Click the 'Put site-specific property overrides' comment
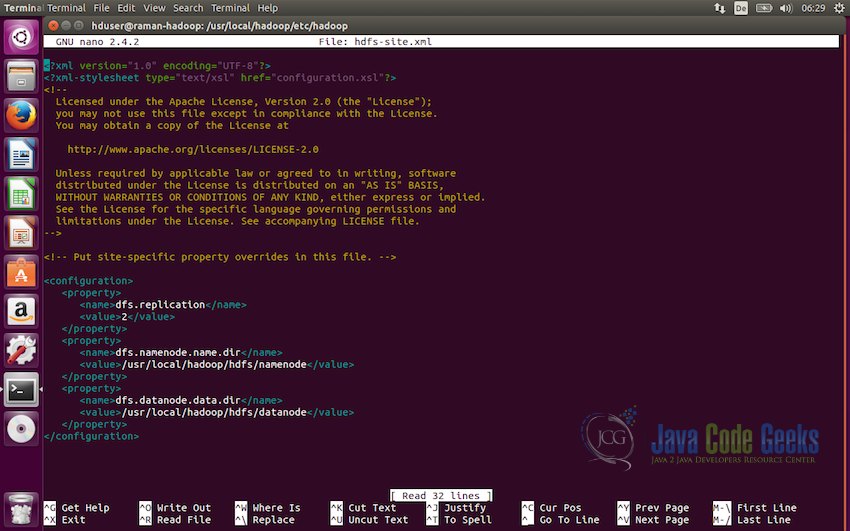The image size is (850, 531). [220, 257]
